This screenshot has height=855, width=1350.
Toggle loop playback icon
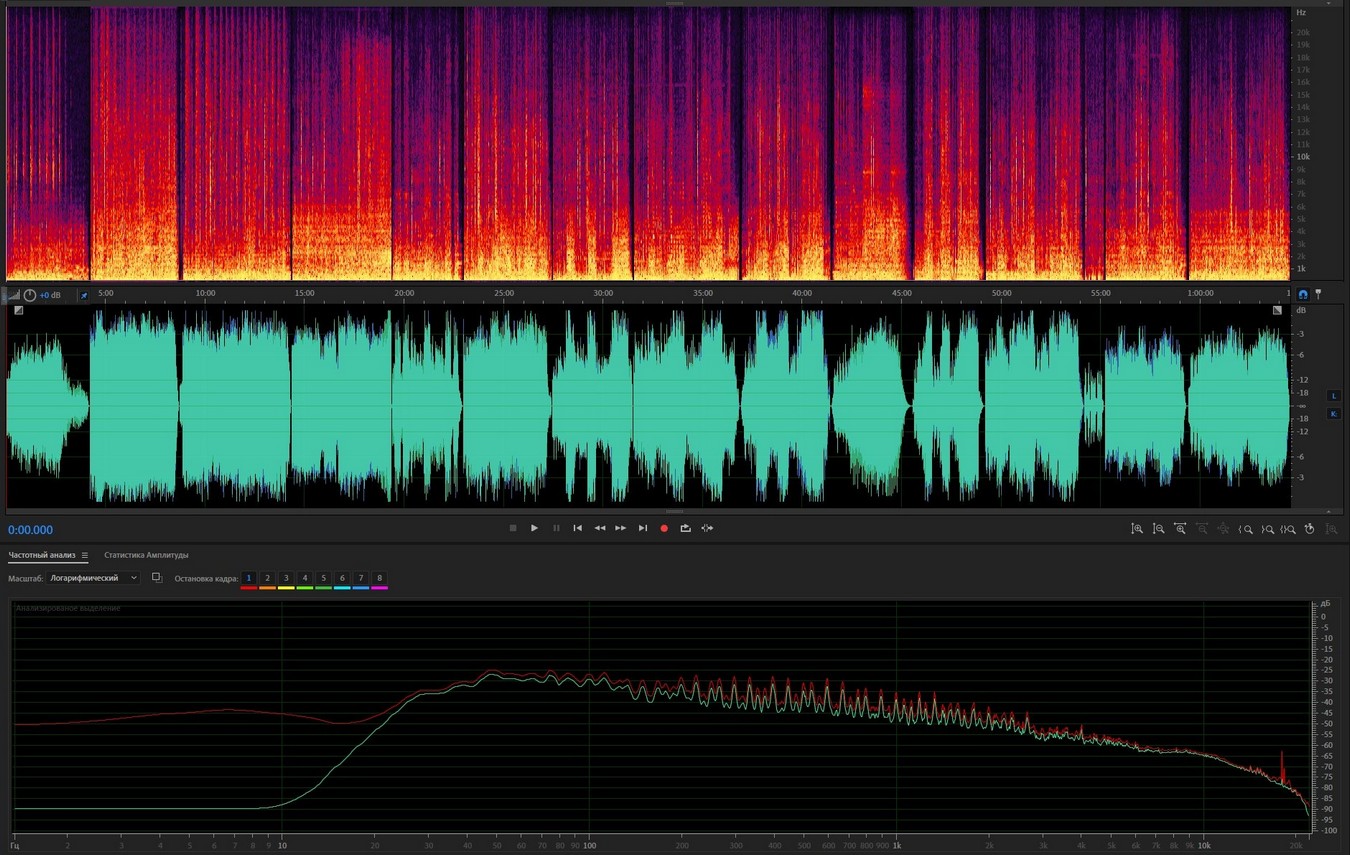685,528
